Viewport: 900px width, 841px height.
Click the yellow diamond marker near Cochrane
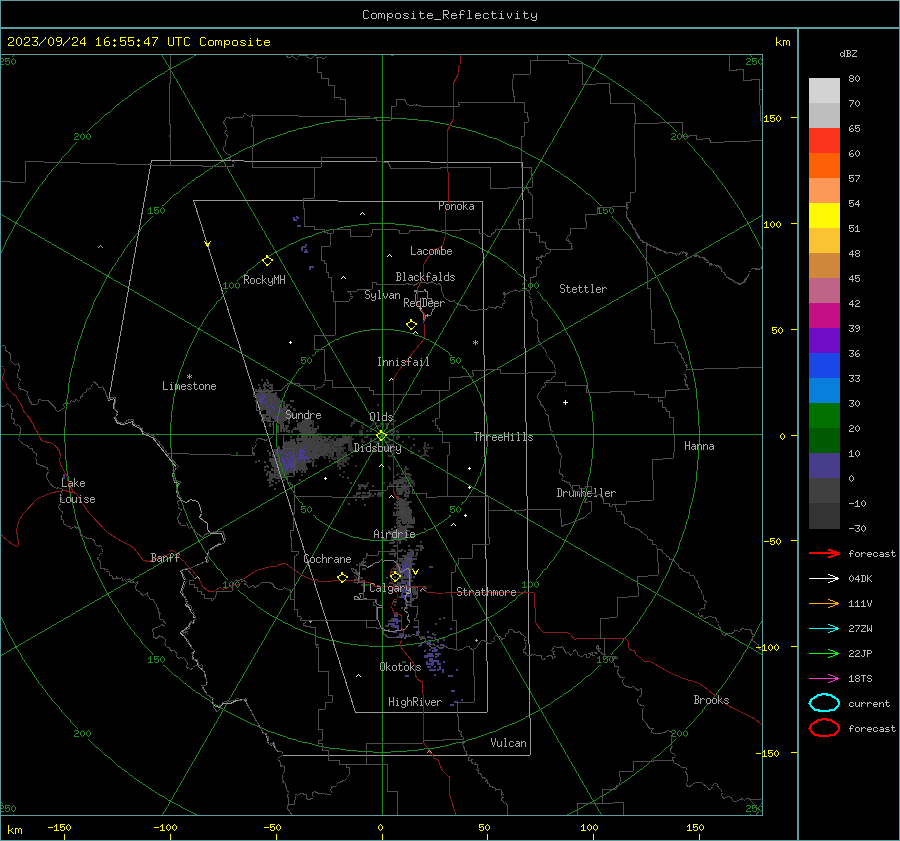(x=342, y=578)
